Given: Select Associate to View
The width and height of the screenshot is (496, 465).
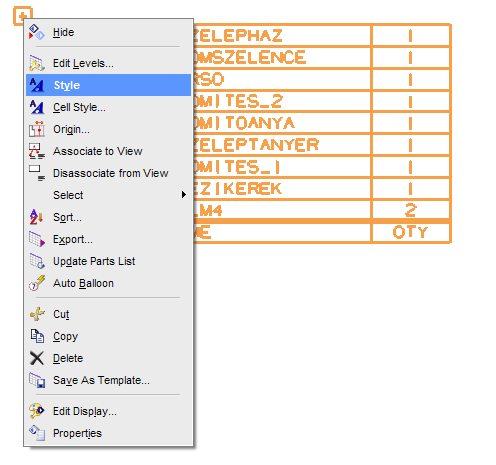Looking at the screenshot, I should coord(97,151).
